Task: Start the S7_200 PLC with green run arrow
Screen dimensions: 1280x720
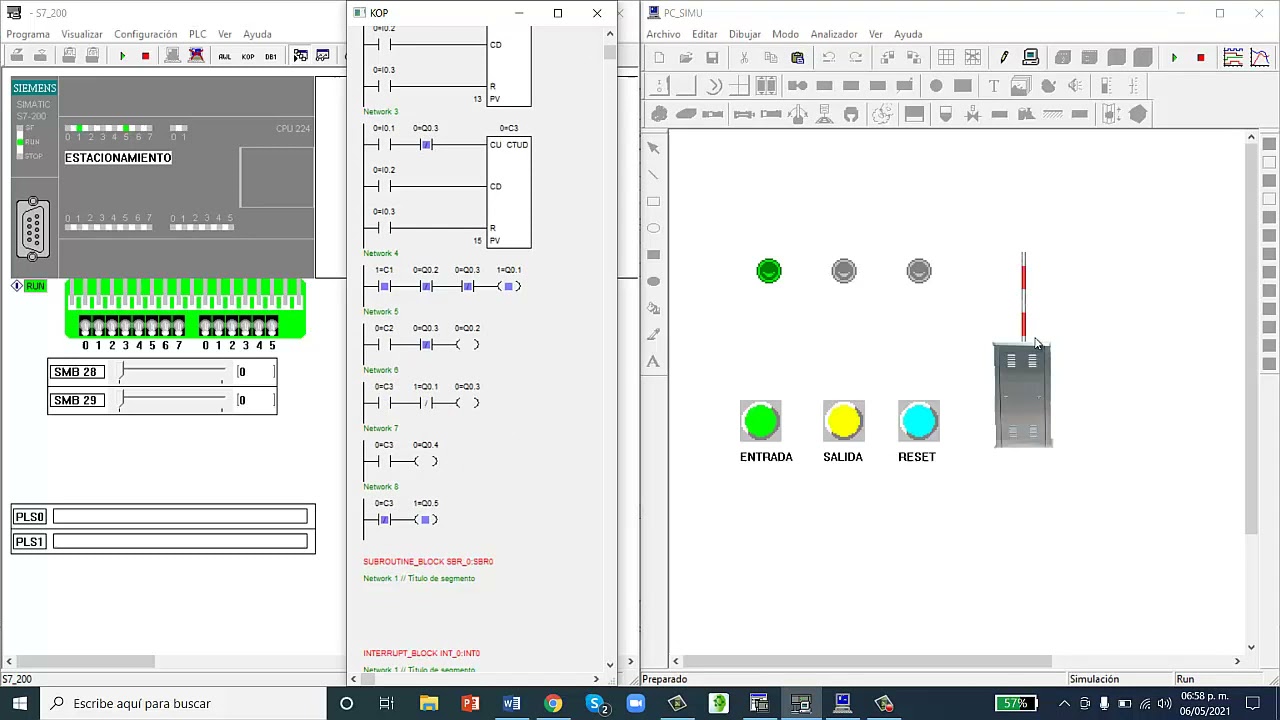Action: (x=122, y=56)
